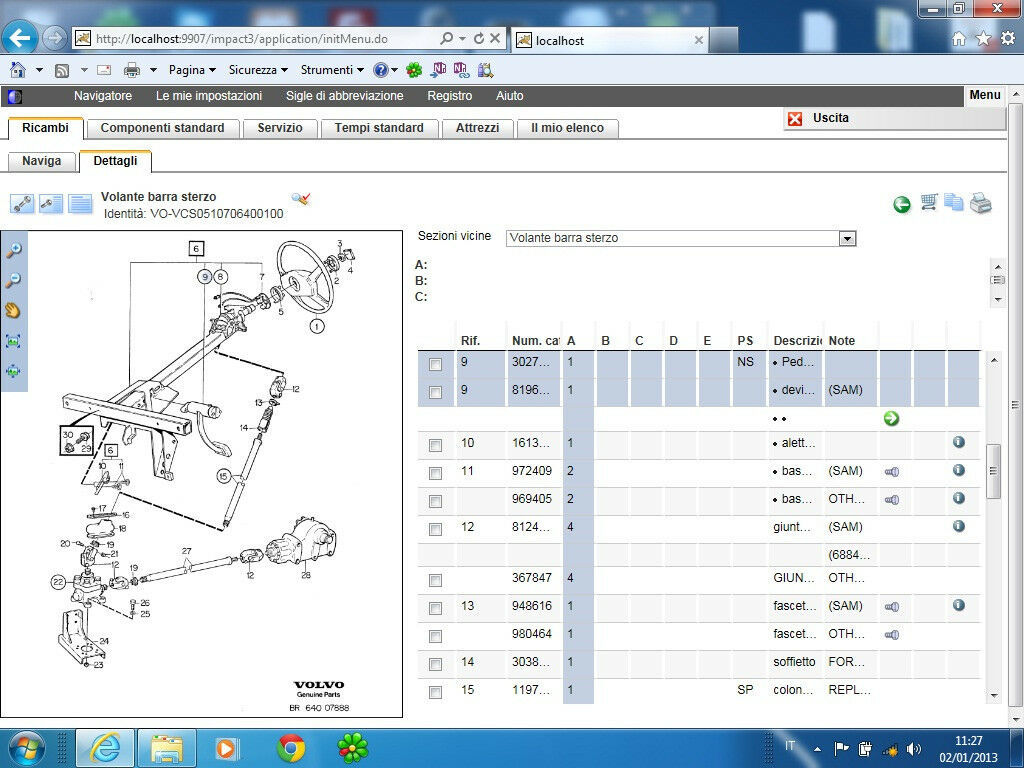1024x768 pixels.
Task: Click the green back arrow icon
Action: click(x=902, y=204)
